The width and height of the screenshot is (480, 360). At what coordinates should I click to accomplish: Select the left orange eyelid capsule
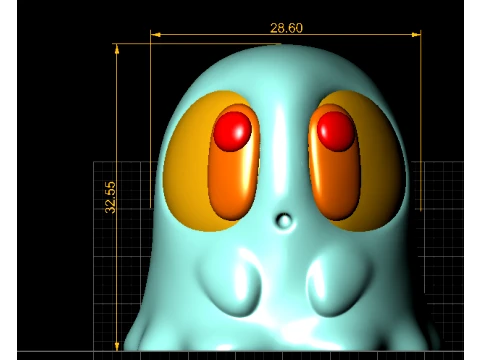coord(234,162)
